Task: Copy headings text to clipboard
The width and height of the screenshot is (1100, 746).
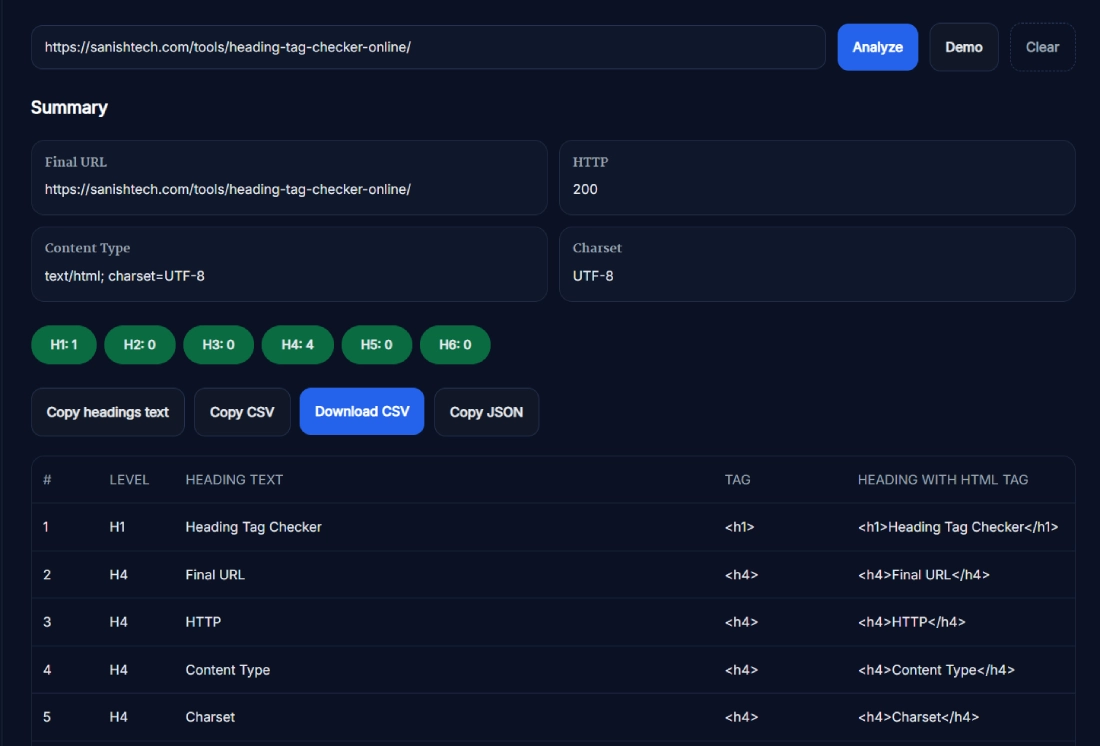Action: click(108, 412)
